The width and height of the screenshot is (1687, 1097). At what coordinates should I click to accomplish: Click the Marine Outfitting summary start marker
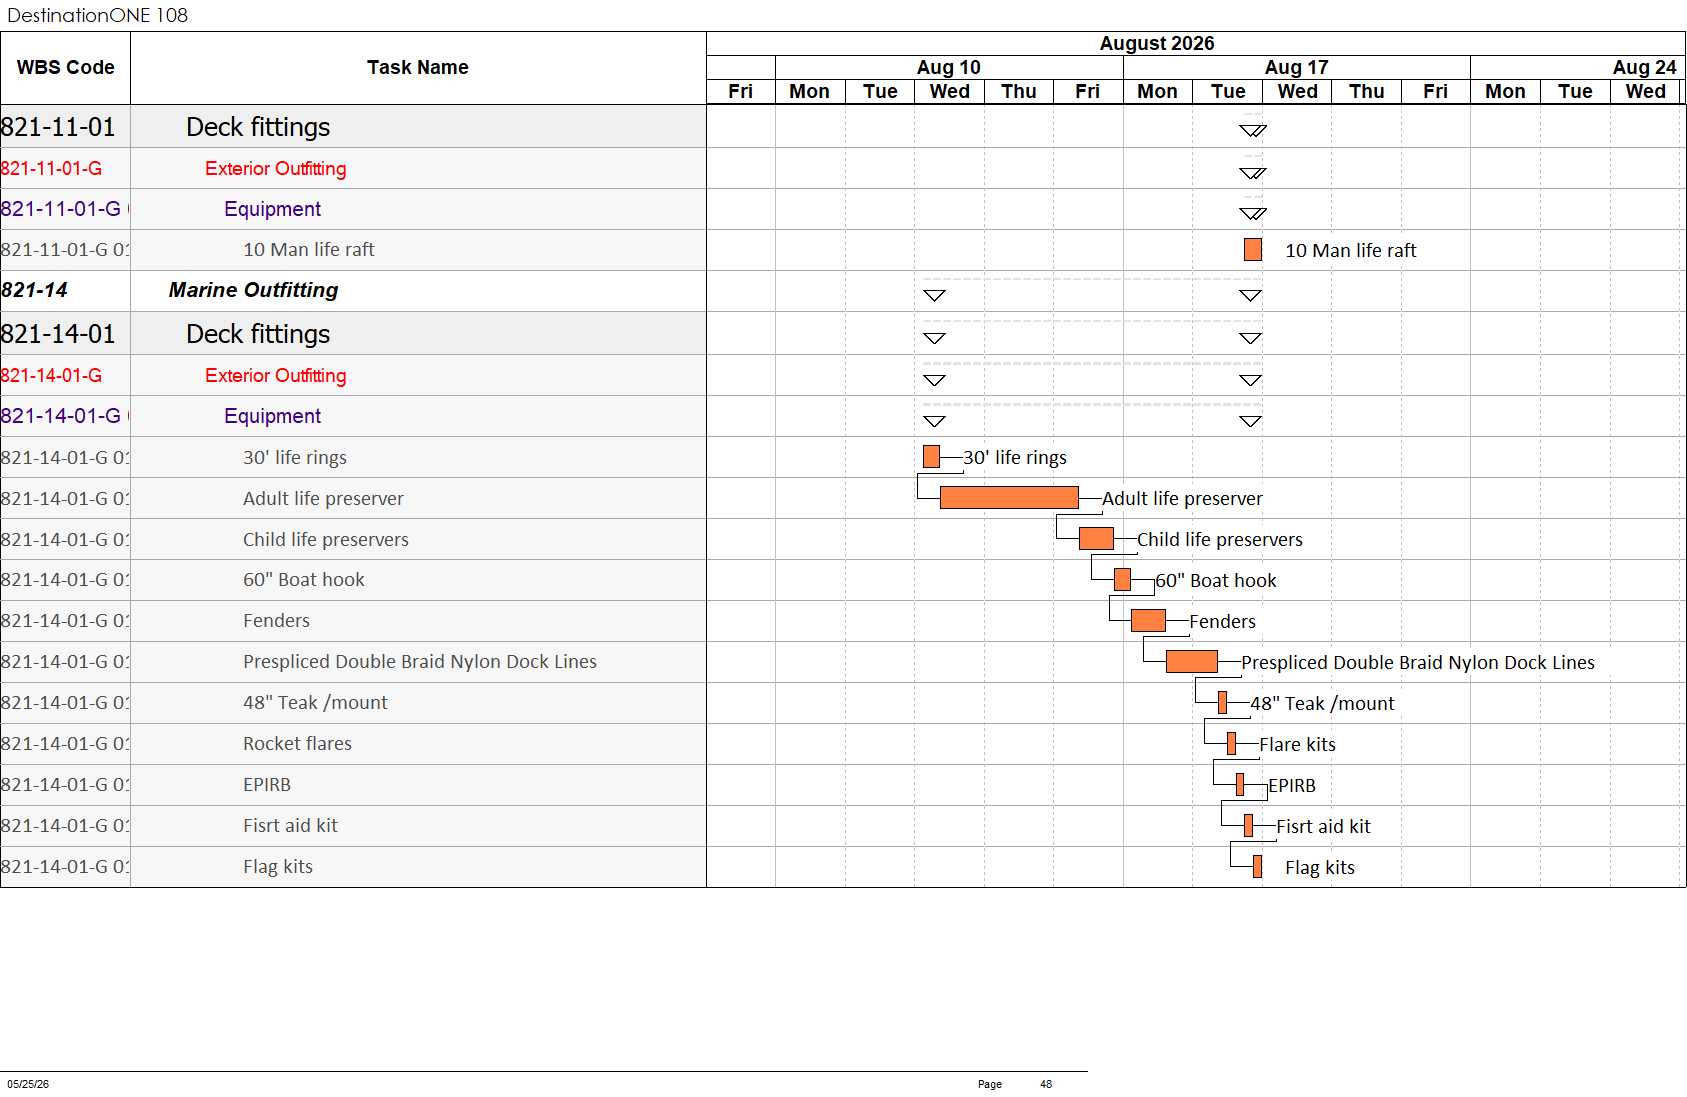click(934, 295)
